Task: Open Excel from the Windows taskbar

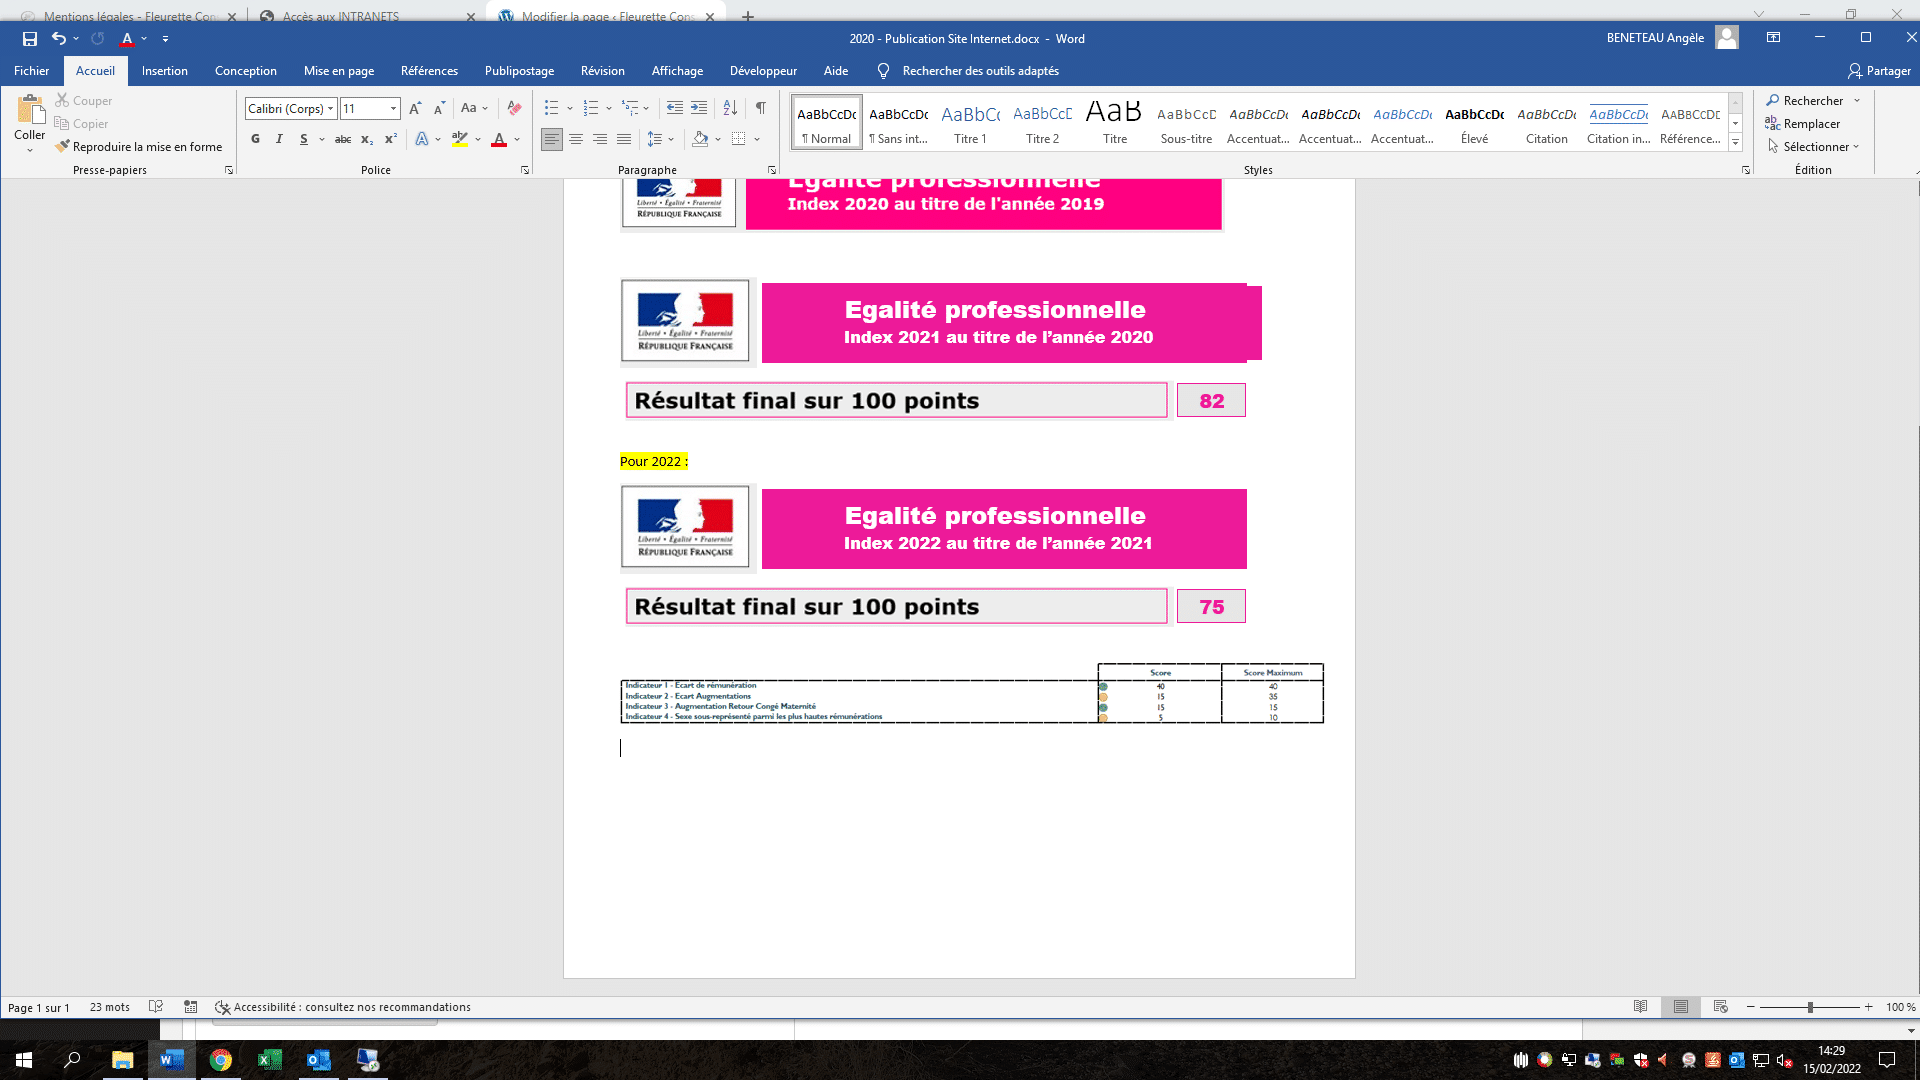Action: (x=269, y=1060)
